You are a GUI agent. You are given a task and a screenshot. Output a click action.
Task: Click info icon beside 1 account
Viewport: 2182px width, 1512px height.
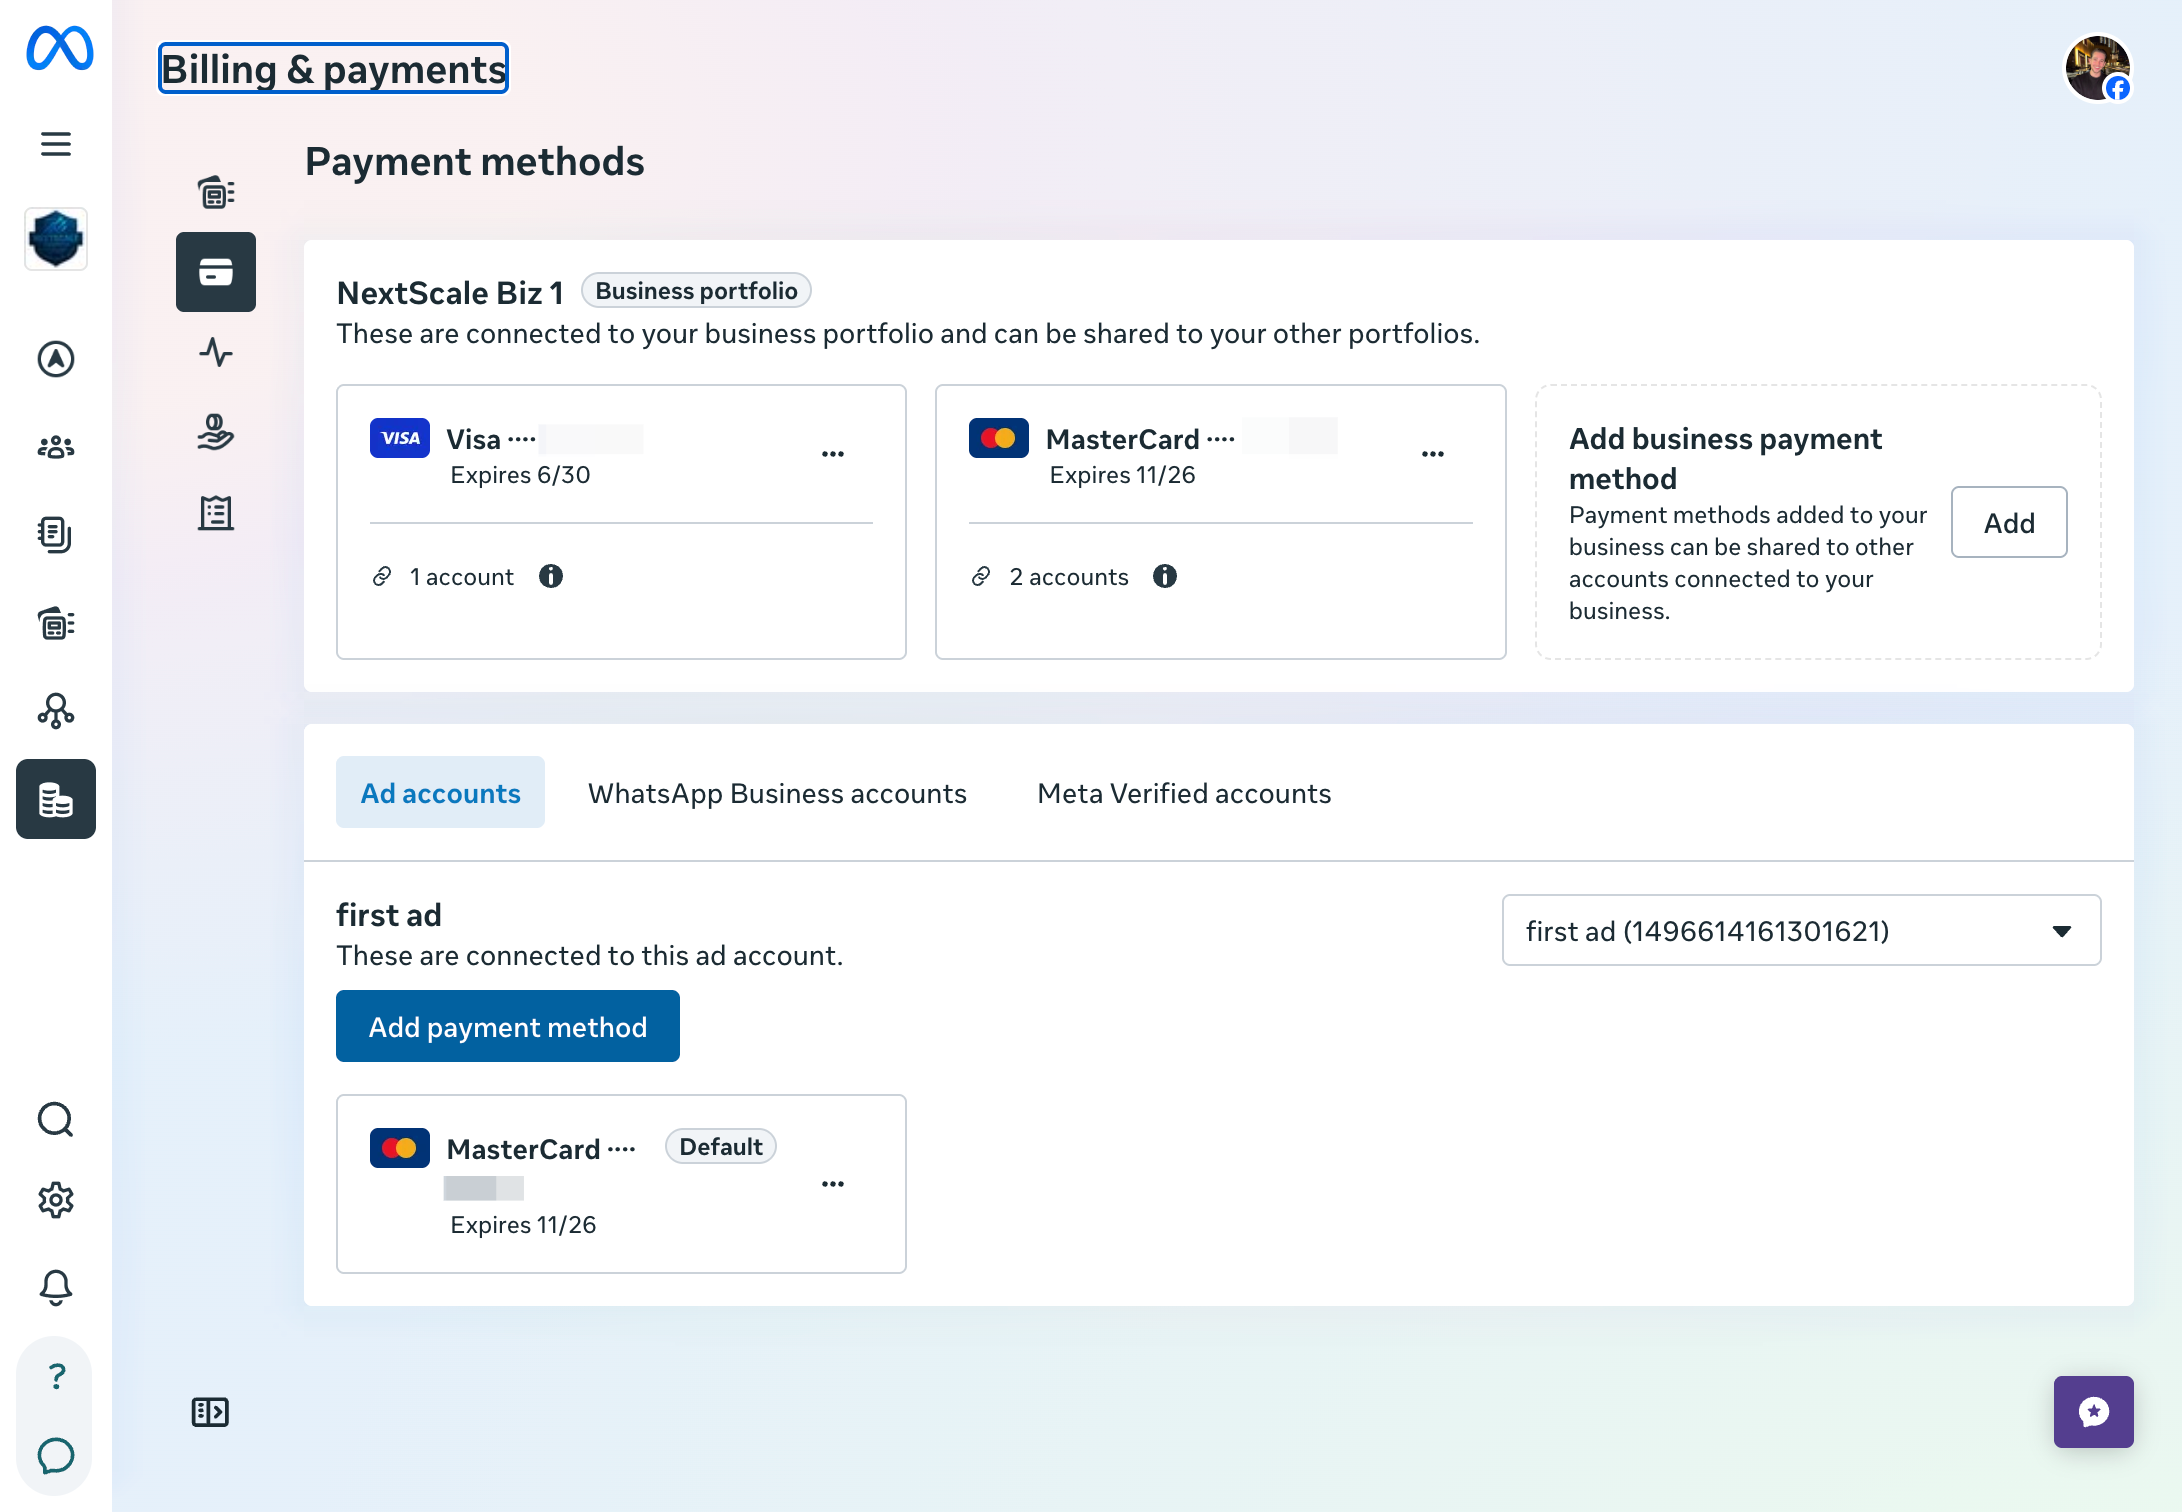(x=551, y=576)
